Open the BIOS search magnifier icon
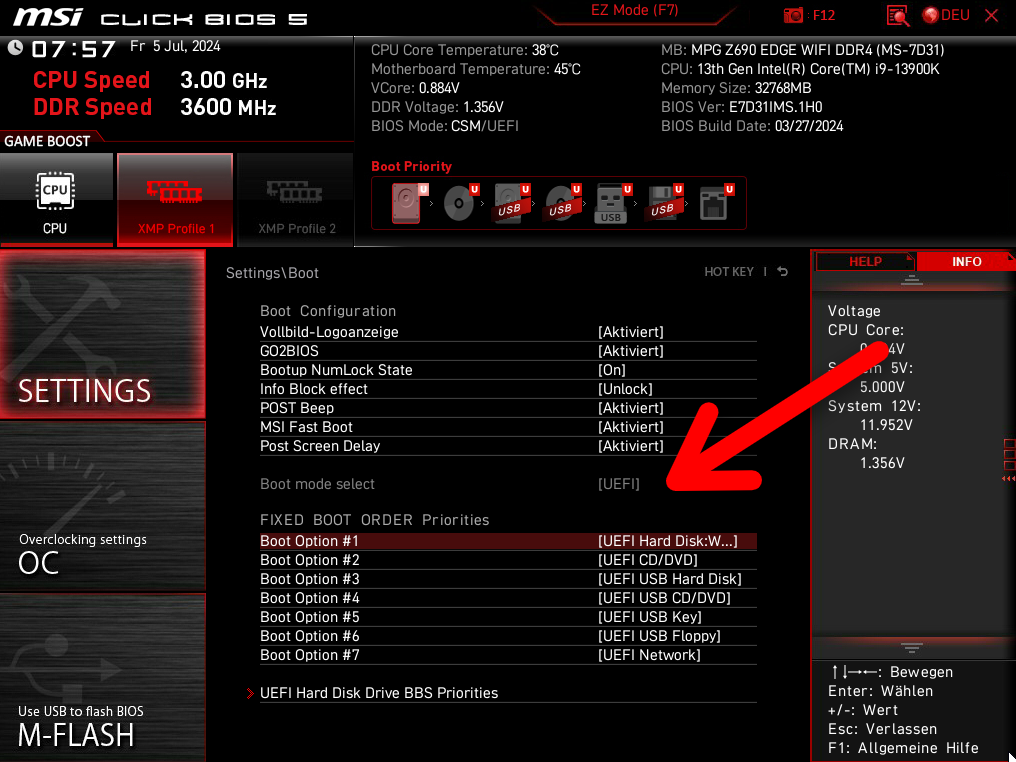This screenshot has height=762, width=1016. coord(898,16)
